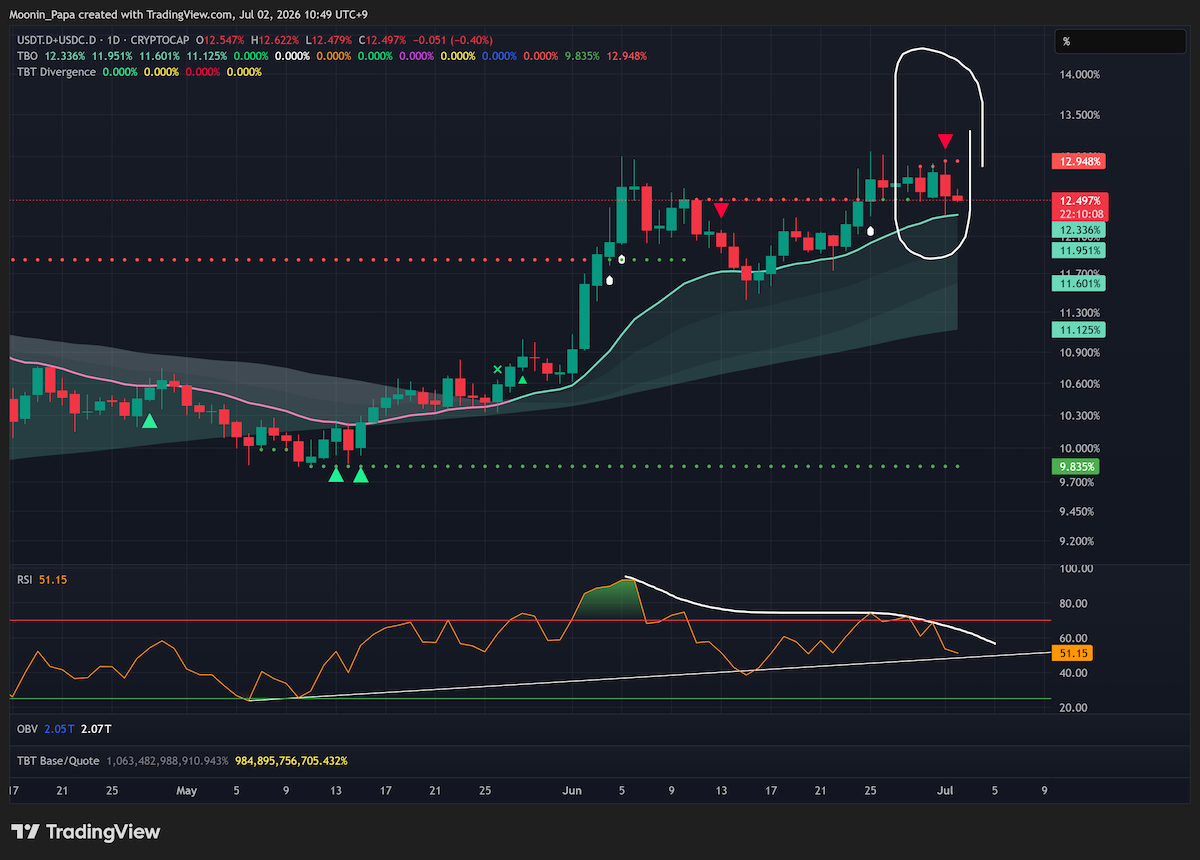Select the TBT Base/Quote indicator label
Screen dimensions: 1200x860
pos(58,761)
